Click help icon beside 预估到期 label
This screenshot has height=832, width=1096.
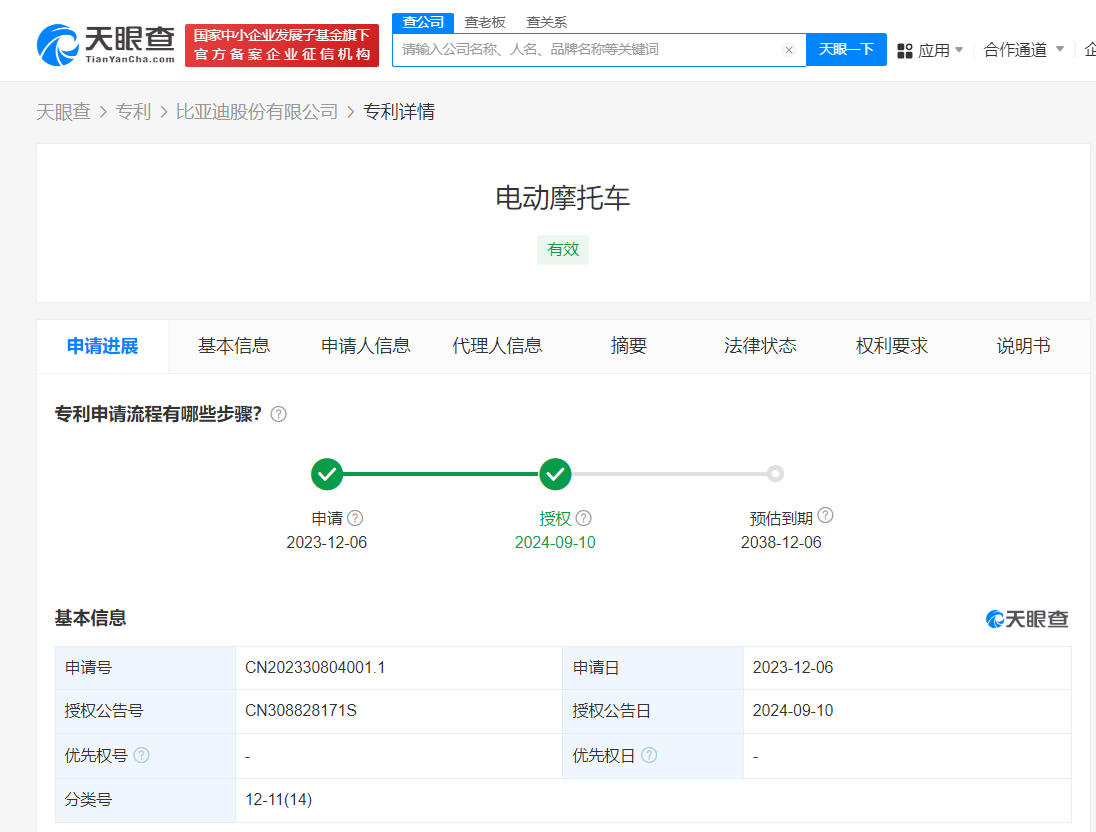(x=824, y=515)
